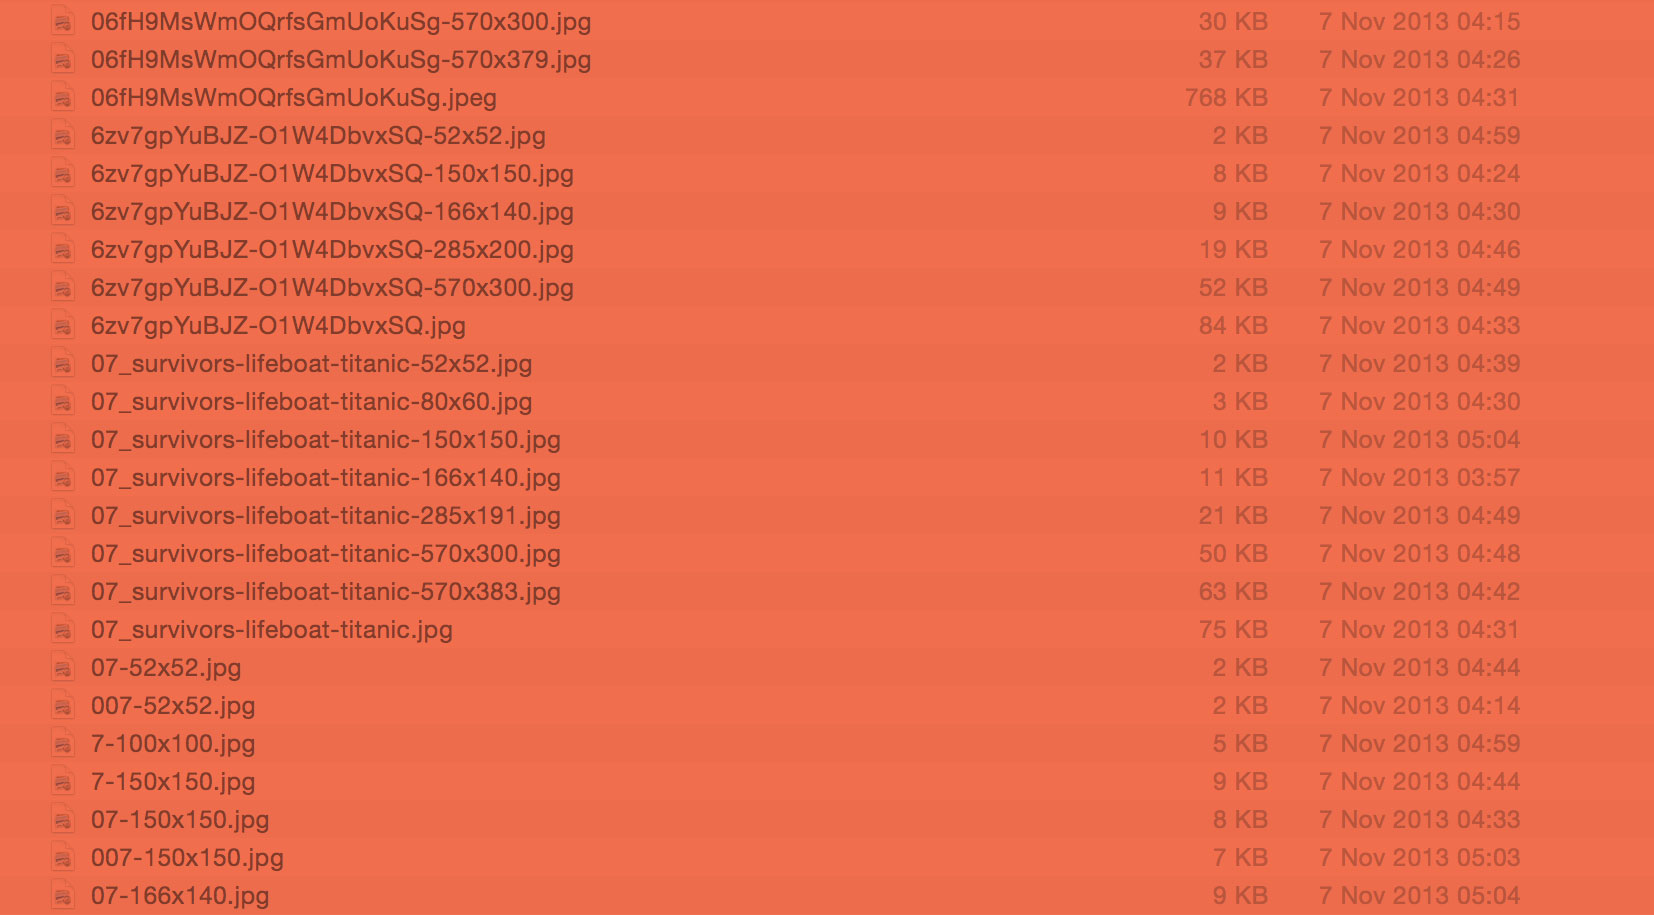This screenshot has width=1654, height=915.
Task: Click the icon beside 07_survivors-lifeboat-titanic-570x383.jpg
Action: tap(62, 592)
